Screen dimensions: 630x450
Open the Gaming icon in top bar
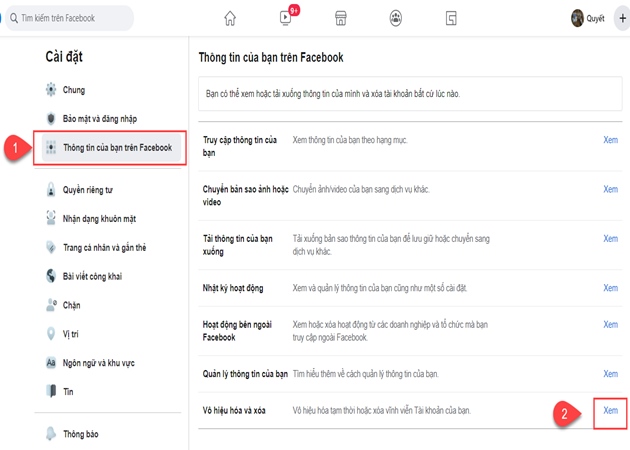(x=451, y=18)
